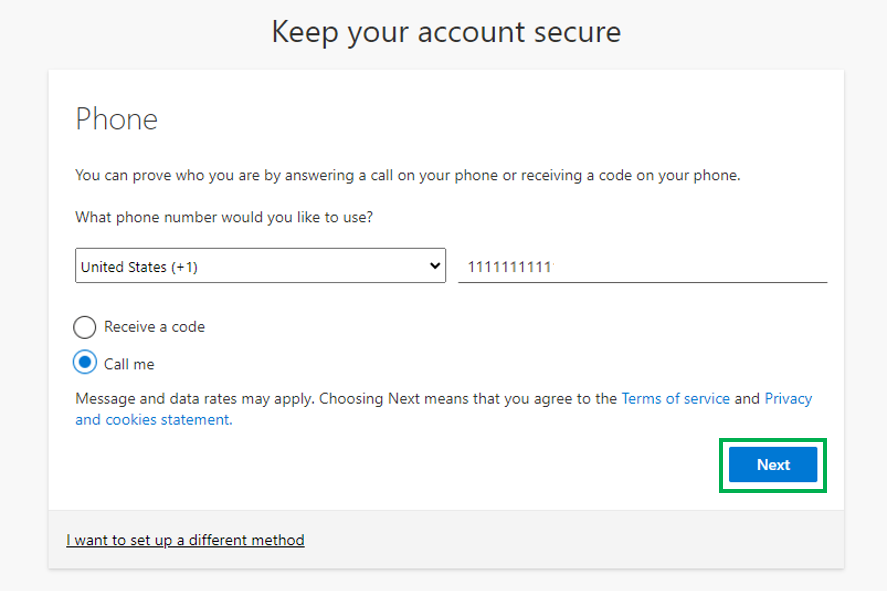Click the "Call me" label text
The image size is (887, 591).
(129, 365)
